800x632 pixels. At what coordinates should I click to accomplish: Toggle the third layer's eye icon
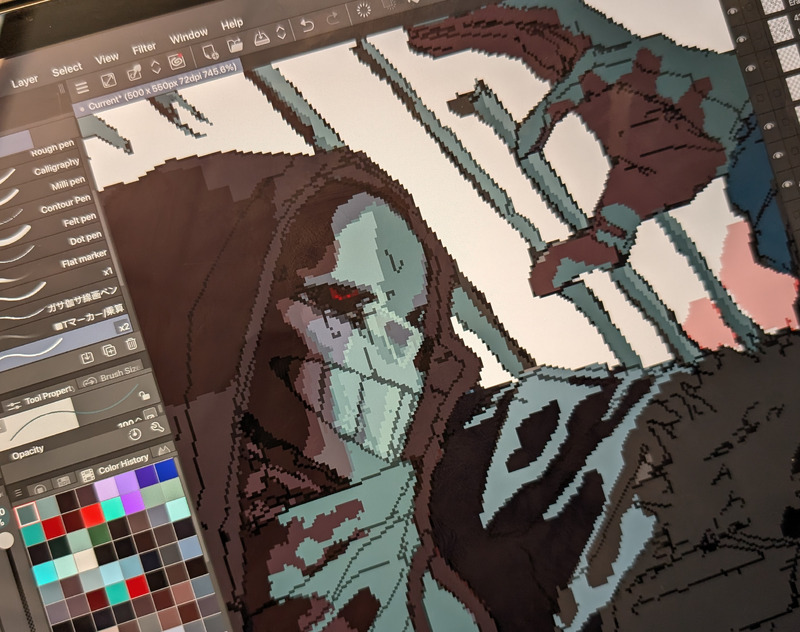click(751, 68)
